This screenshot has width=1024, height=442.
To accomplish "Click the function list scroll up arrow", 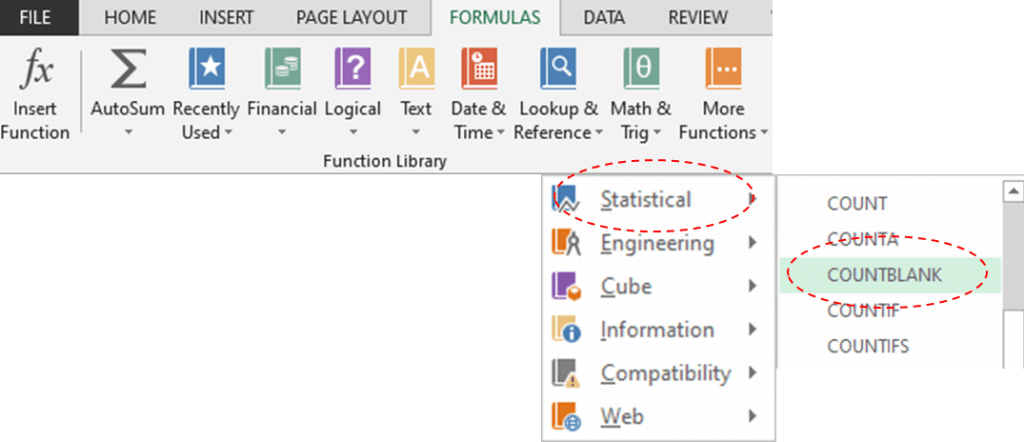I will point(1013,191).
